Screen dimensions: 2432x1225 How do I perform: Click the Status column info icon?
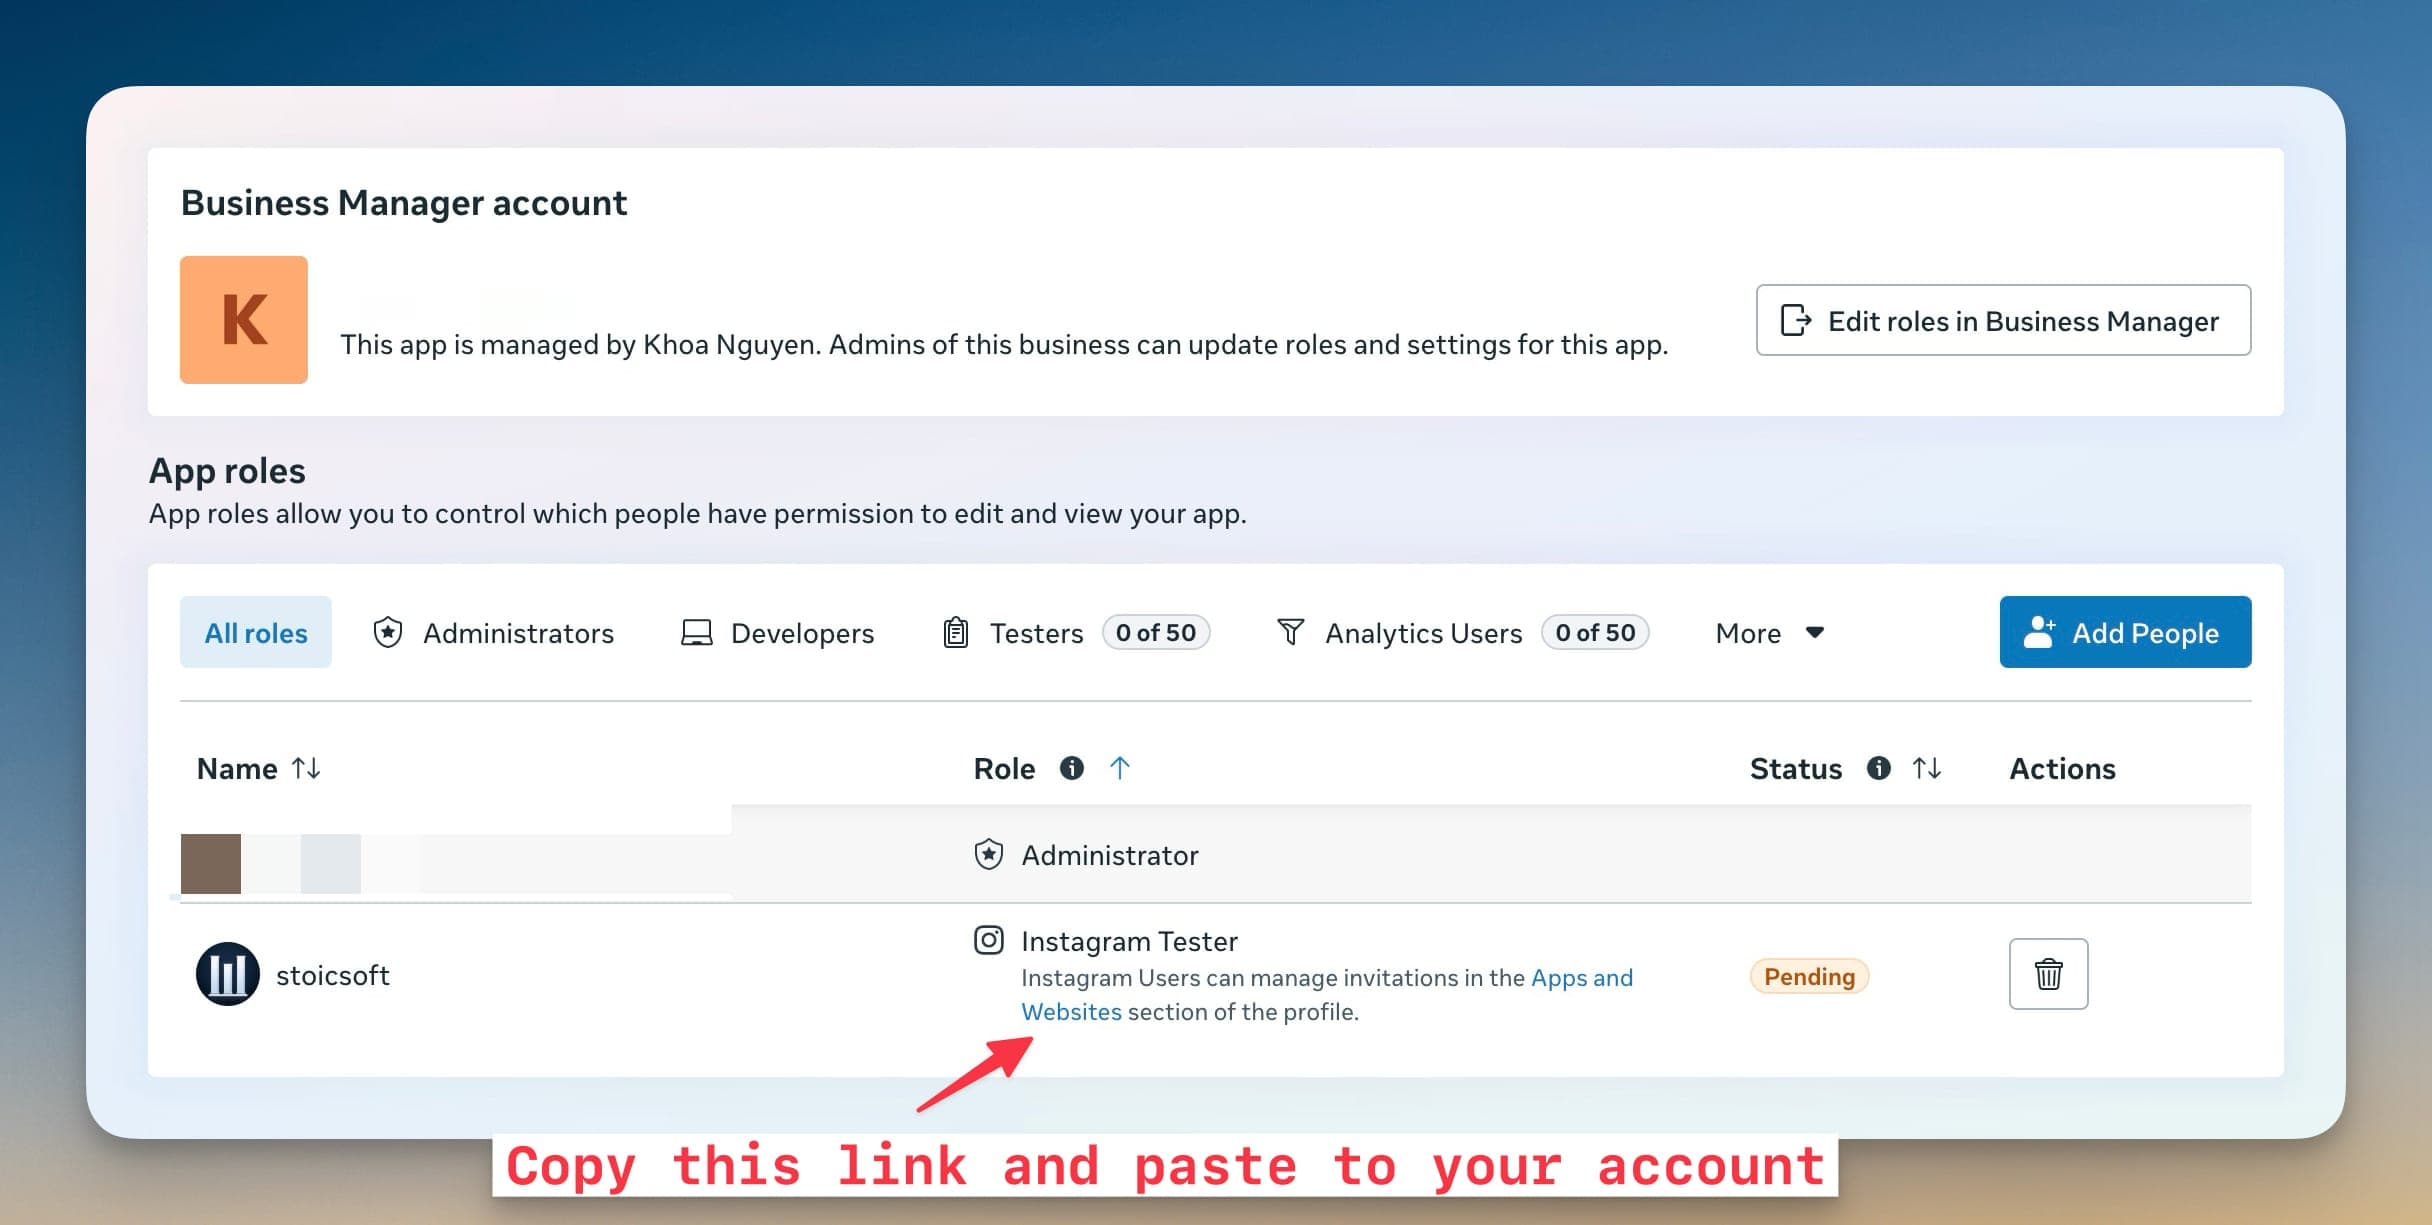pos(1879,768)
